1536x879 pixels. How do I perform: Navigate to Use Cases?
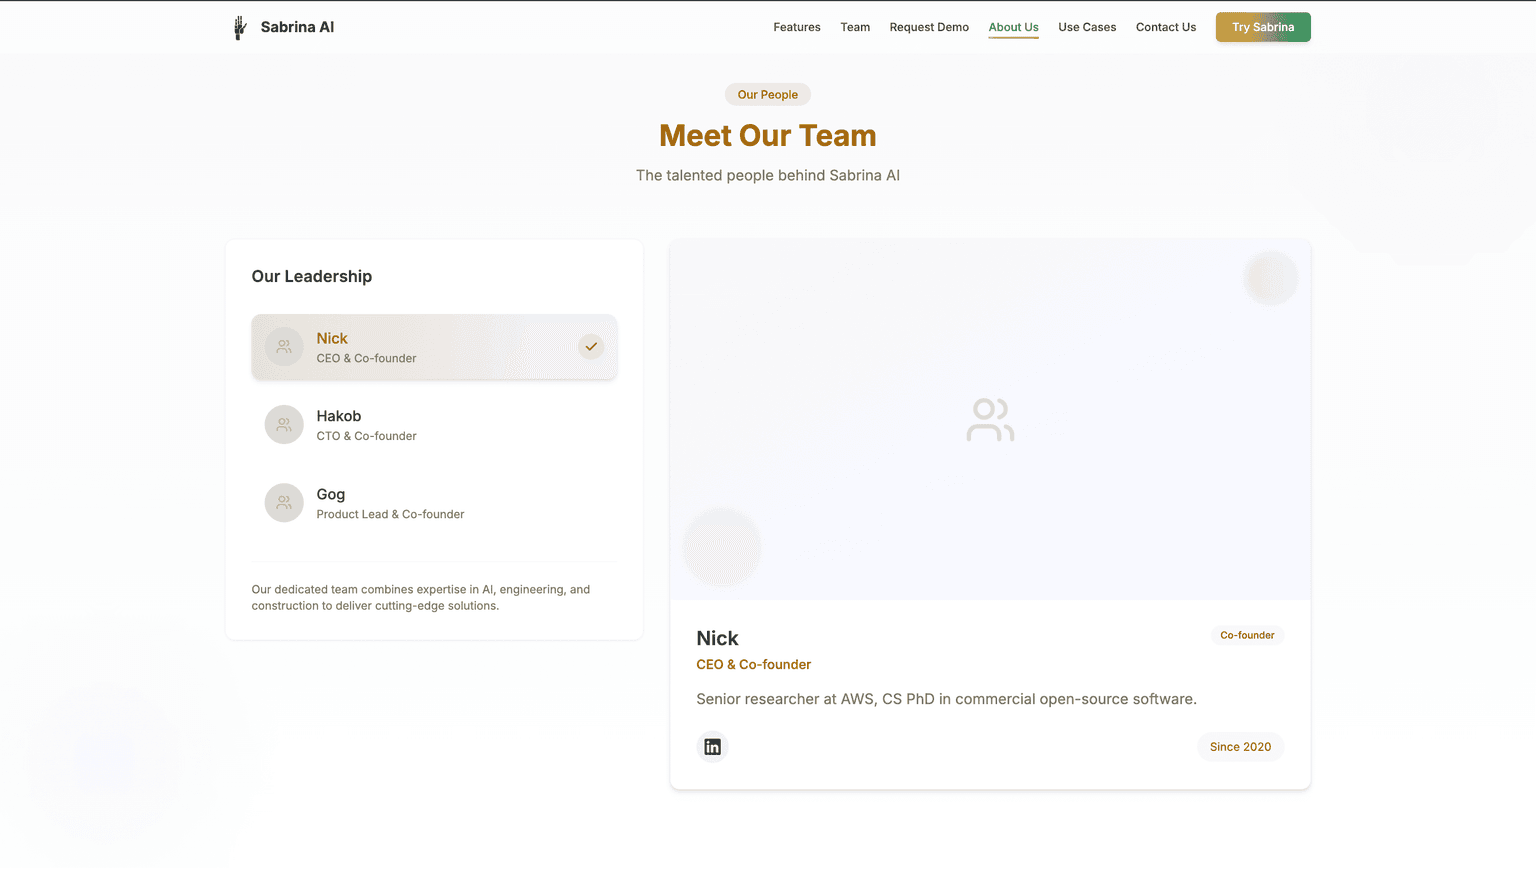click(1087, 27)
